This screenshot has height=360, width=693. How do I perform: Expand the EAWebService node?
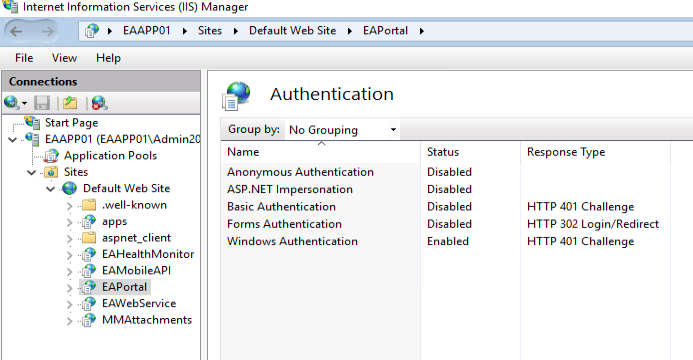point(70,304)
